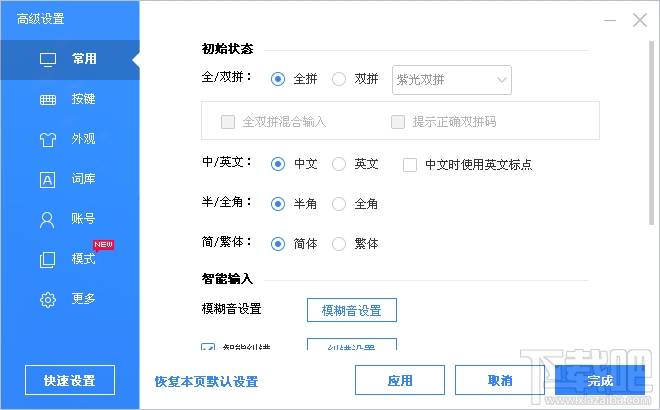Select 简体 character mode
The height and width of the screenshot is (410, 660).
[x=278, y=244]
